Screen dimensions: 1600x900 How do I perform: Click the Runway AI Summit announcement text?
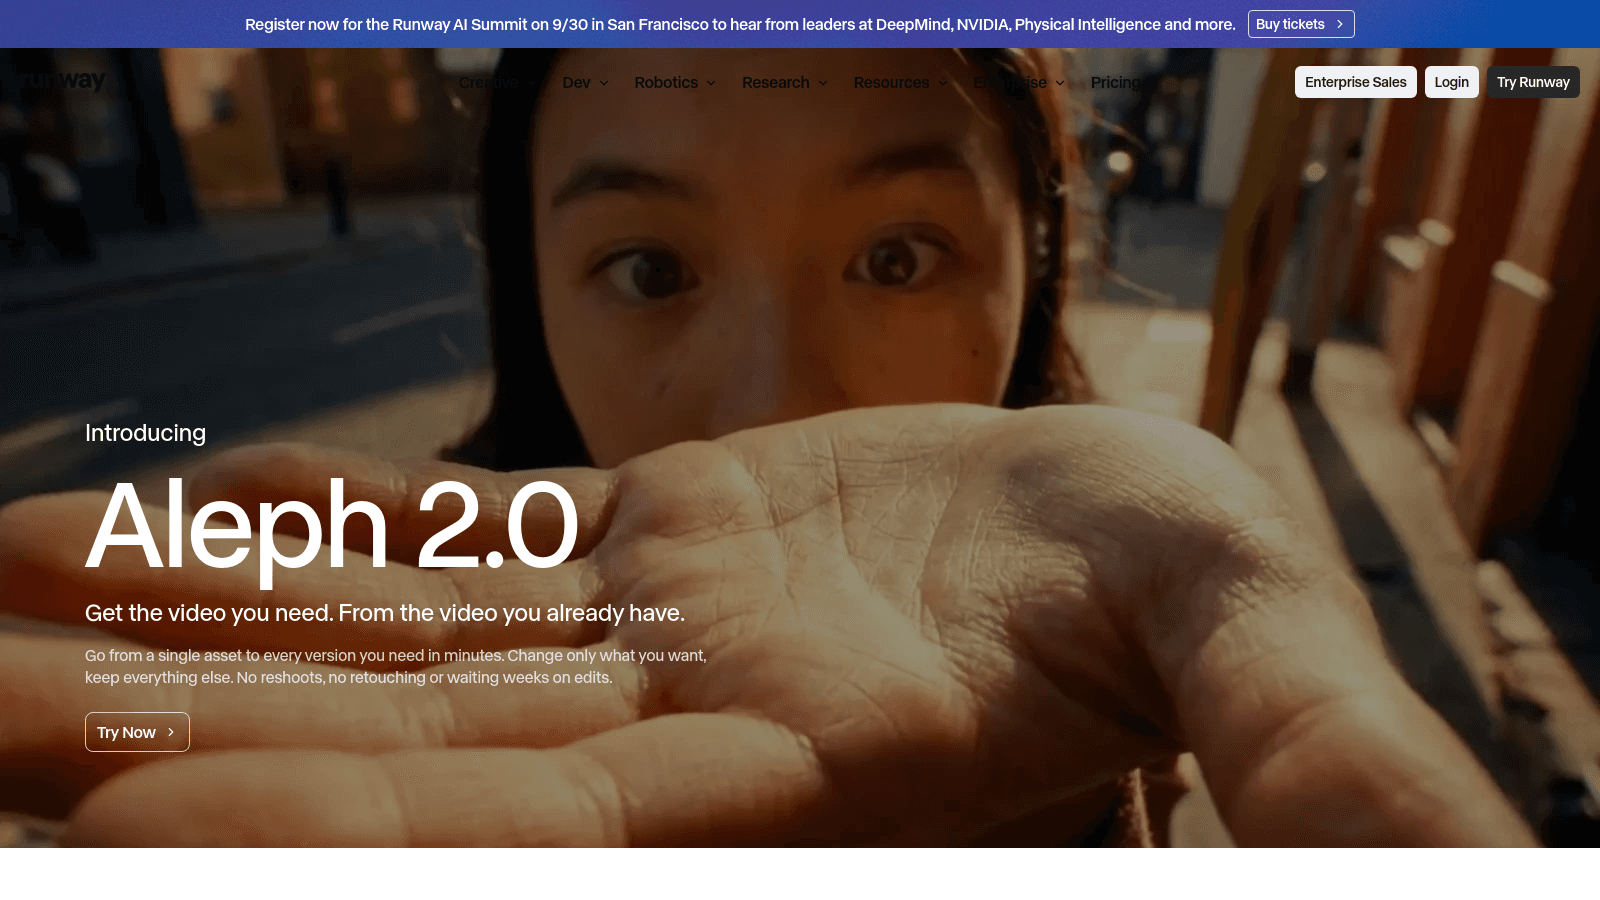[x=740, y=24]
